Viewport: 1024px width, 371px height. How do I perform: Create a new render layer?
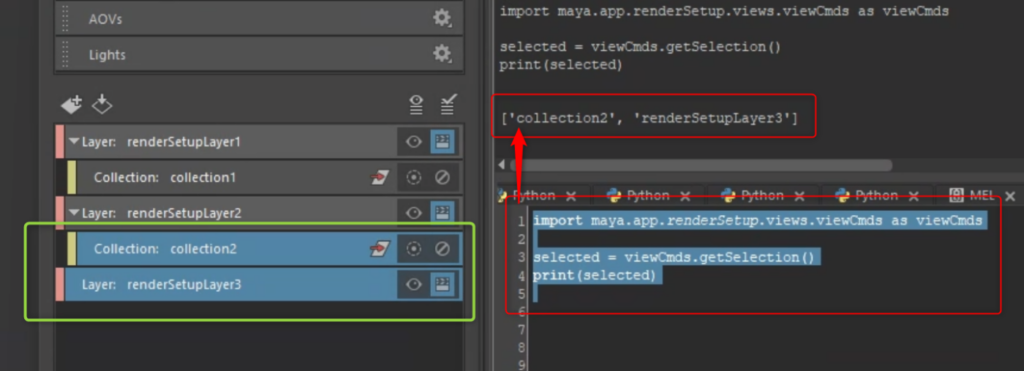coord(71,105)
